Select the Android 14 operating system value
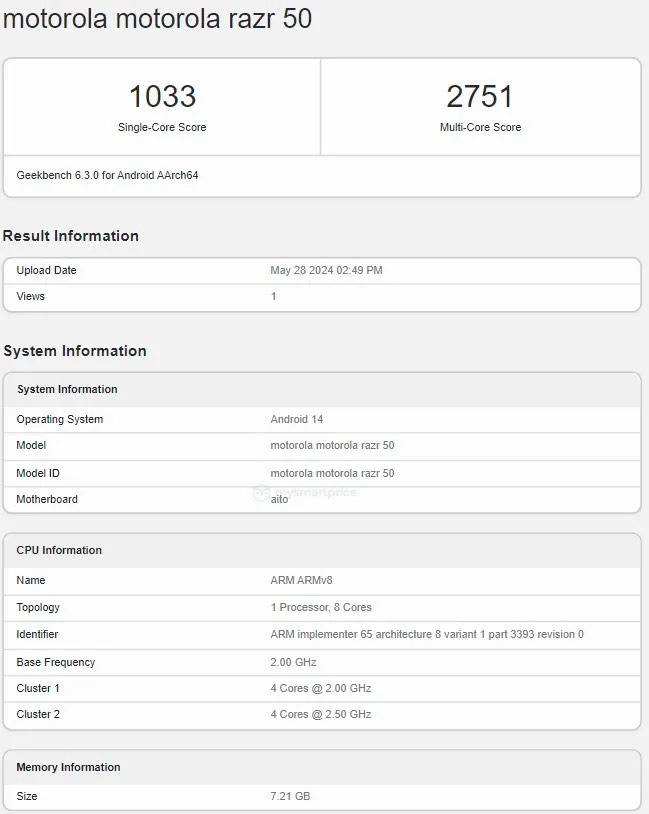This screenshot has height=814, width=649. (297, 419)
